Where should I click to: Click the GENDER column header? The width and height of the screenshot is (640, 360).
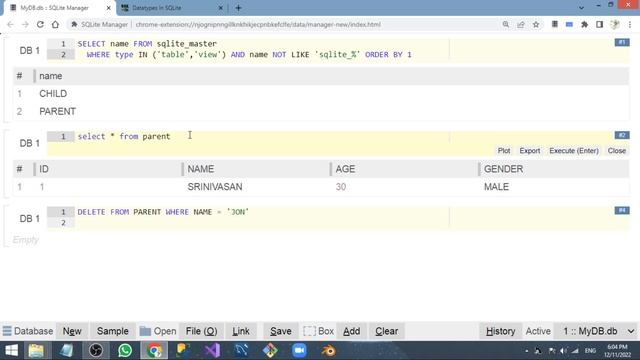click(554, 169)
